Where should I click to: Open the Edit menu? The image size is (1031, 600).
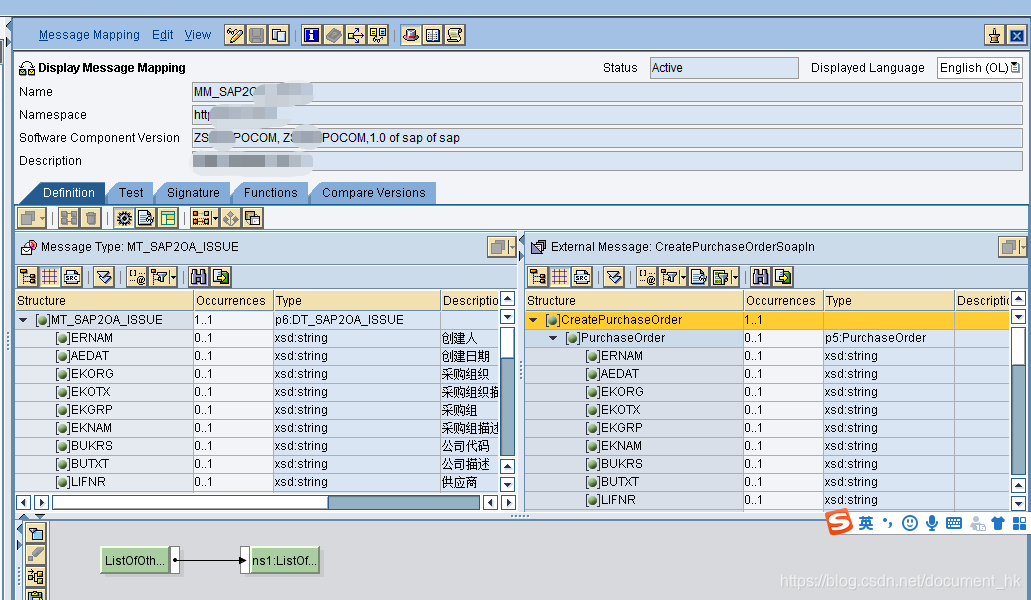click(162, 35)
